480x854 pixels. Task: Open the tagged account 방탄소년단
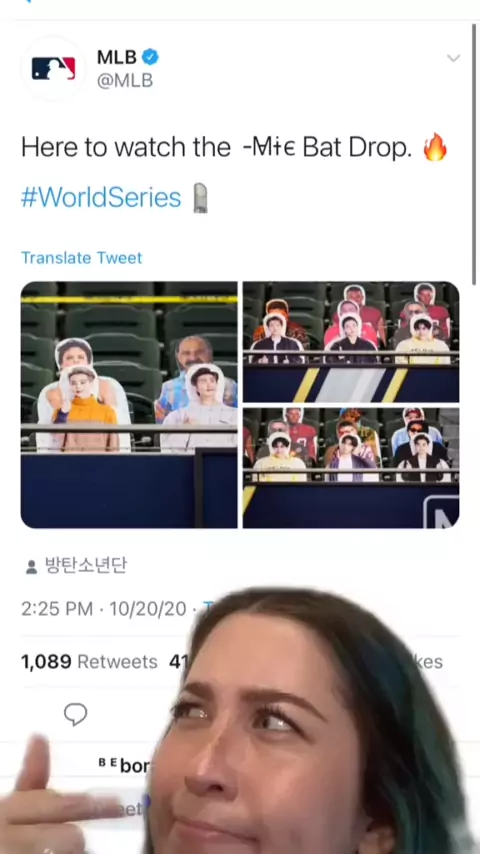click(86, 566)
